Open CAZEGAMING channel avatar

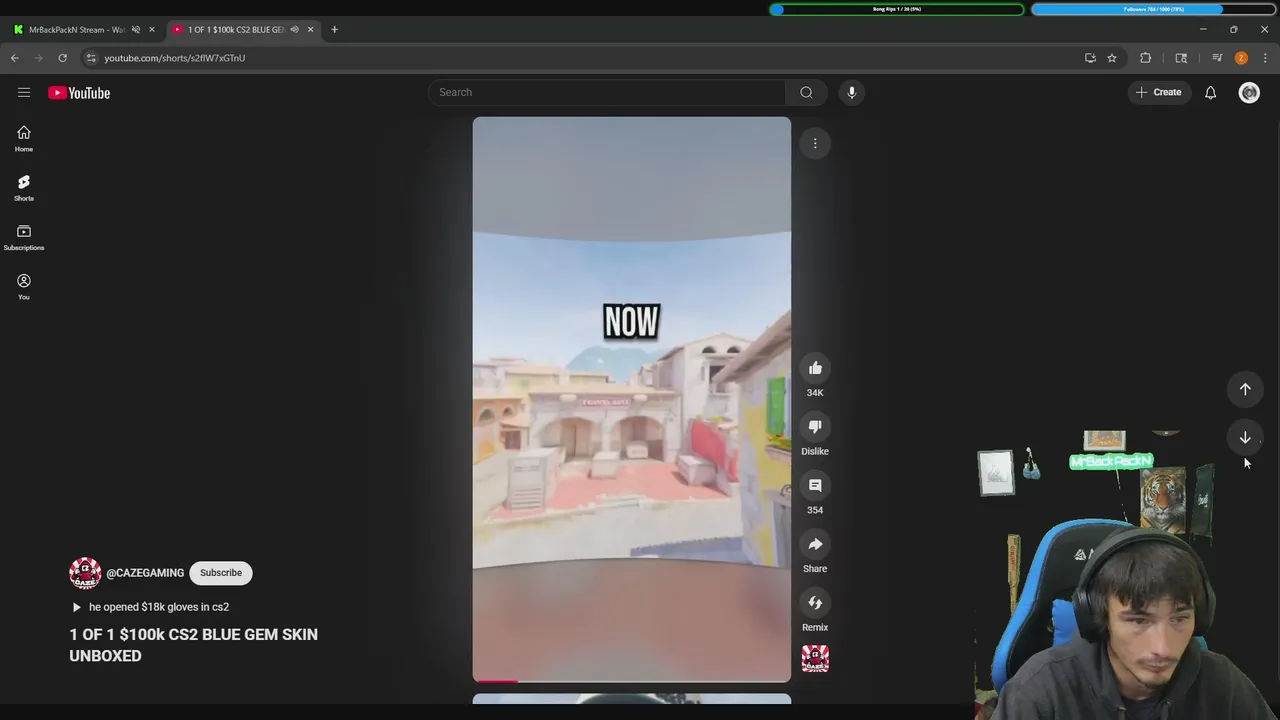click(85, 573)
